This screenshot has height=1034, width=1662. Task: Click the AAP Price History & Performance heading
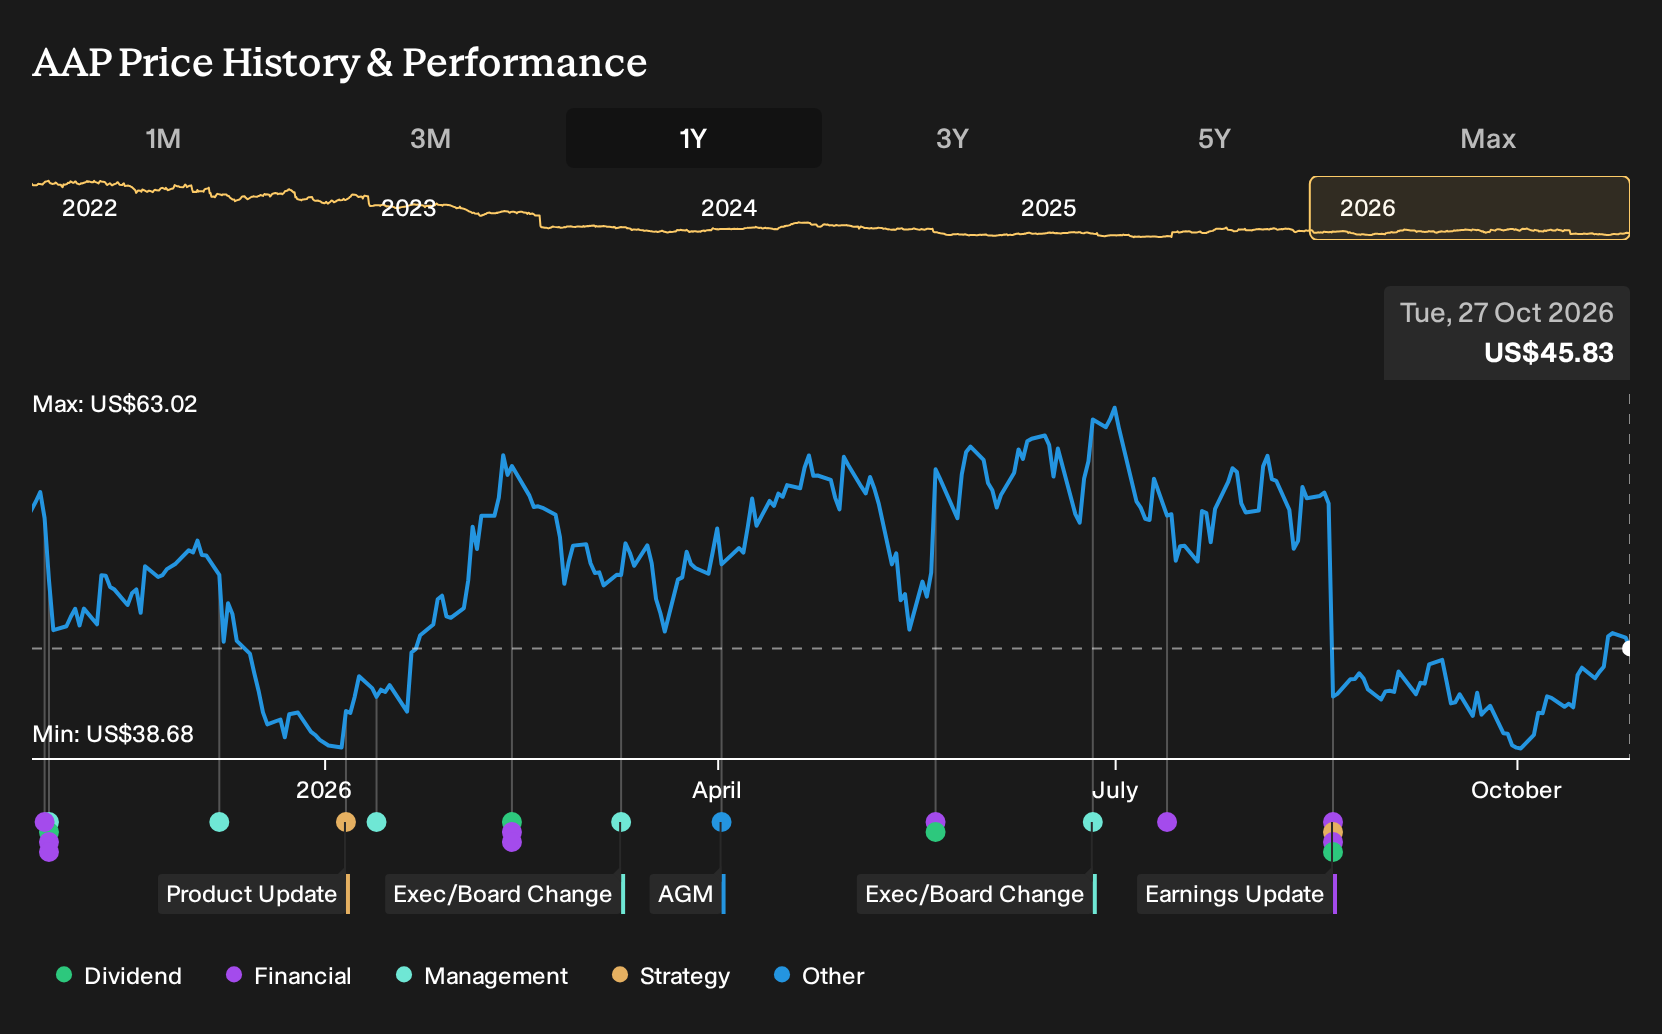click(340, 62)
